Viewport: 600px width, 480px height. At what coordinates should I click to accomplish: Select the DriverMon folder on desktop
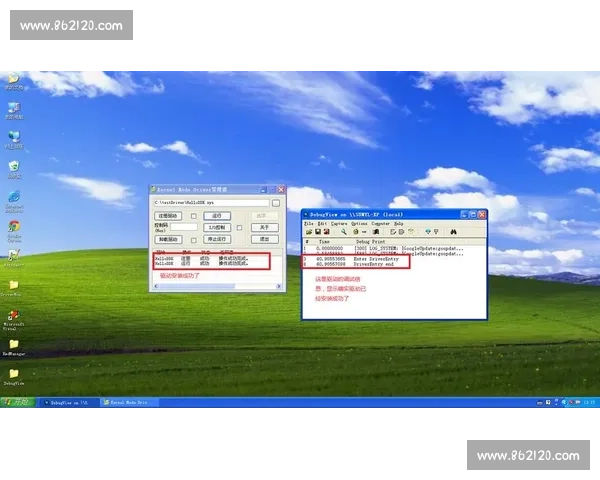pos(11,288)
